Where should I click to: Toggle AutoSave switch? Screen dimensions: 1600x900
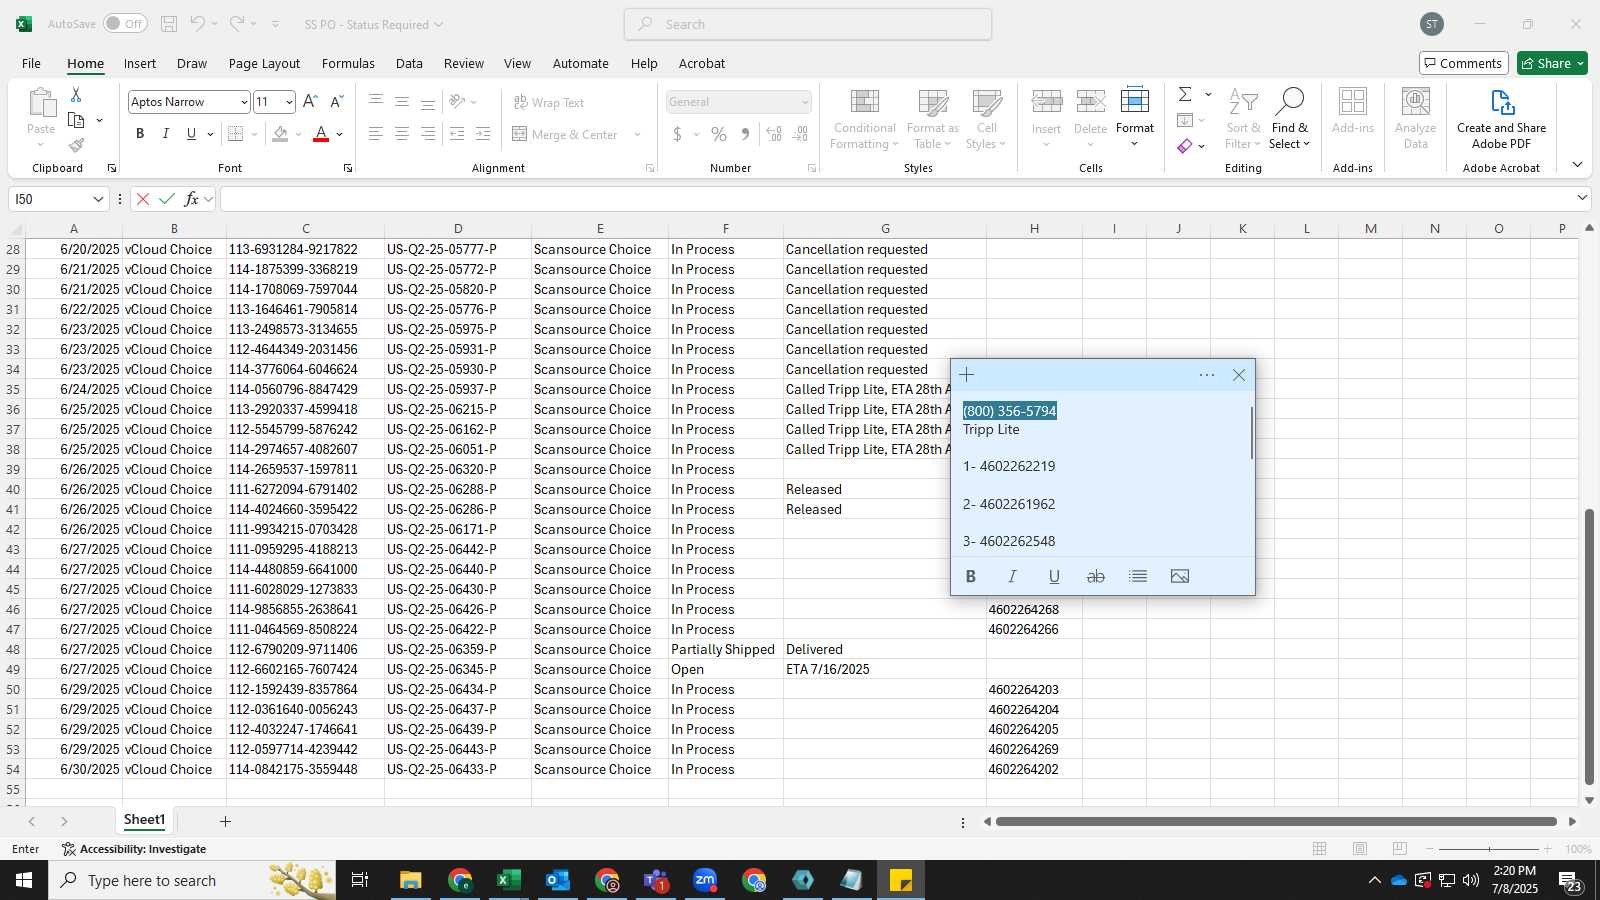pos(125,24)
